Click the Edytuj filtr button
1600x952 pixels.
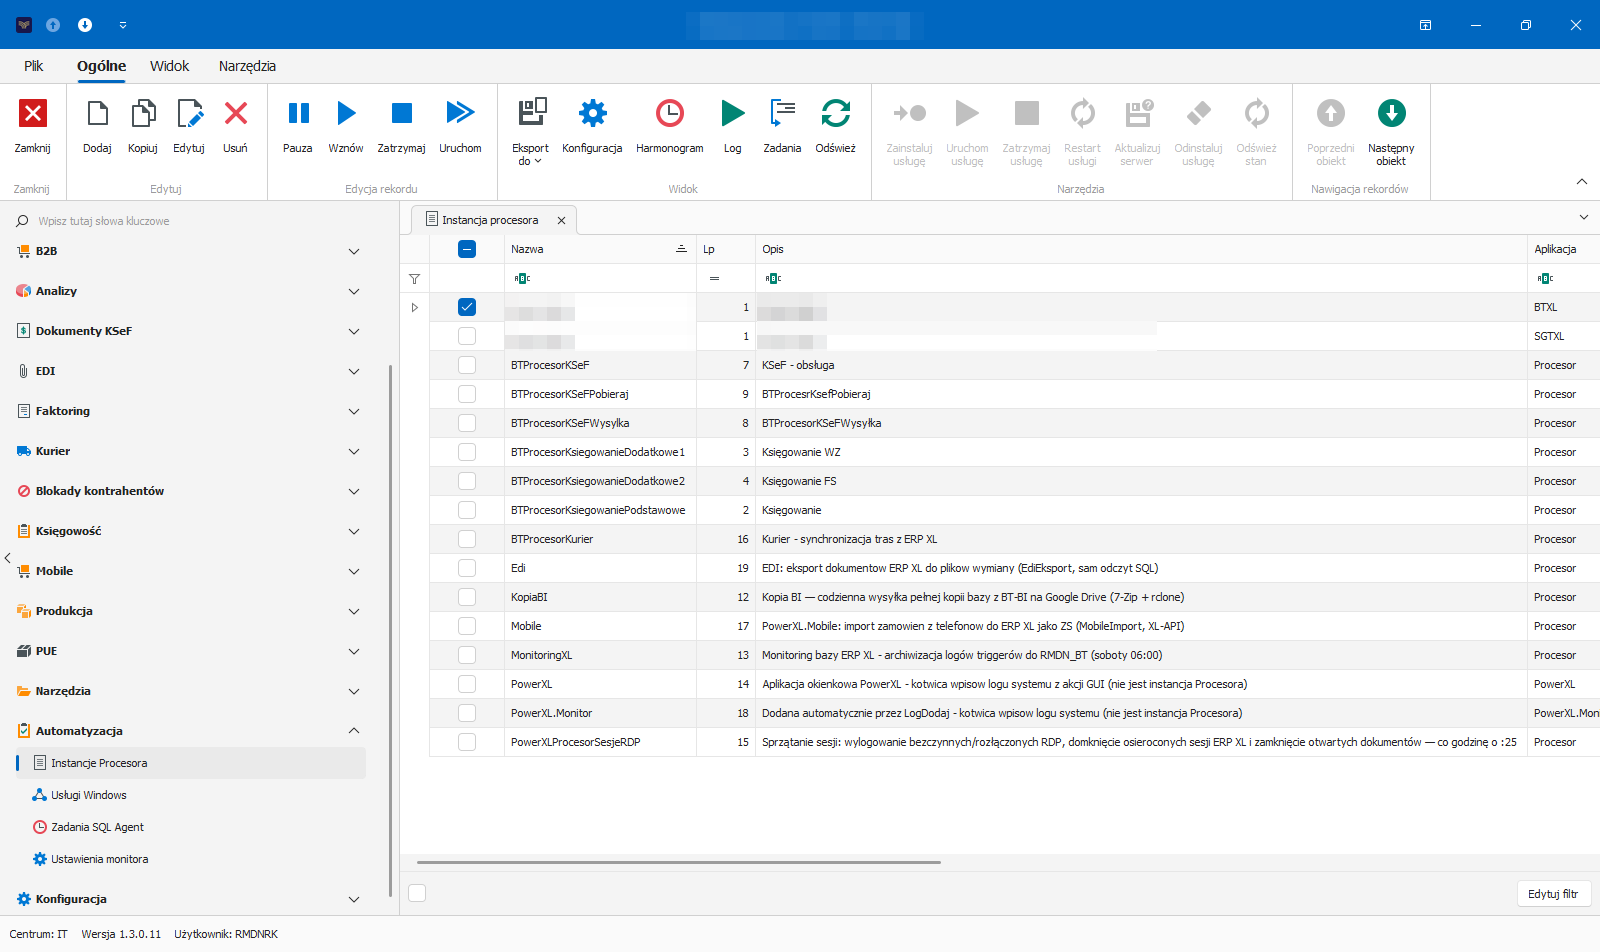click(x=1553, y=894)
